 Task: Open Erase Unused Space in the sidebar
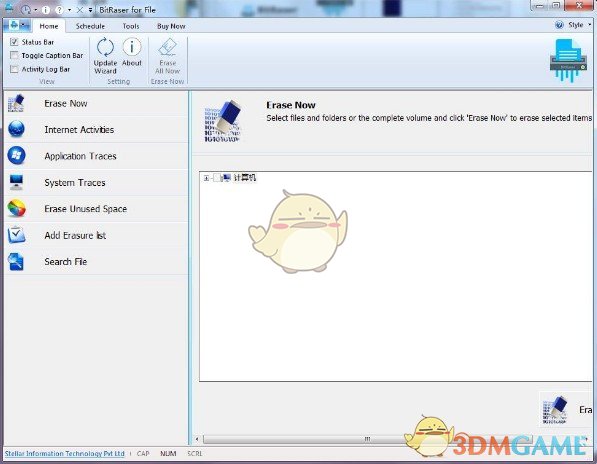(96, 209)
